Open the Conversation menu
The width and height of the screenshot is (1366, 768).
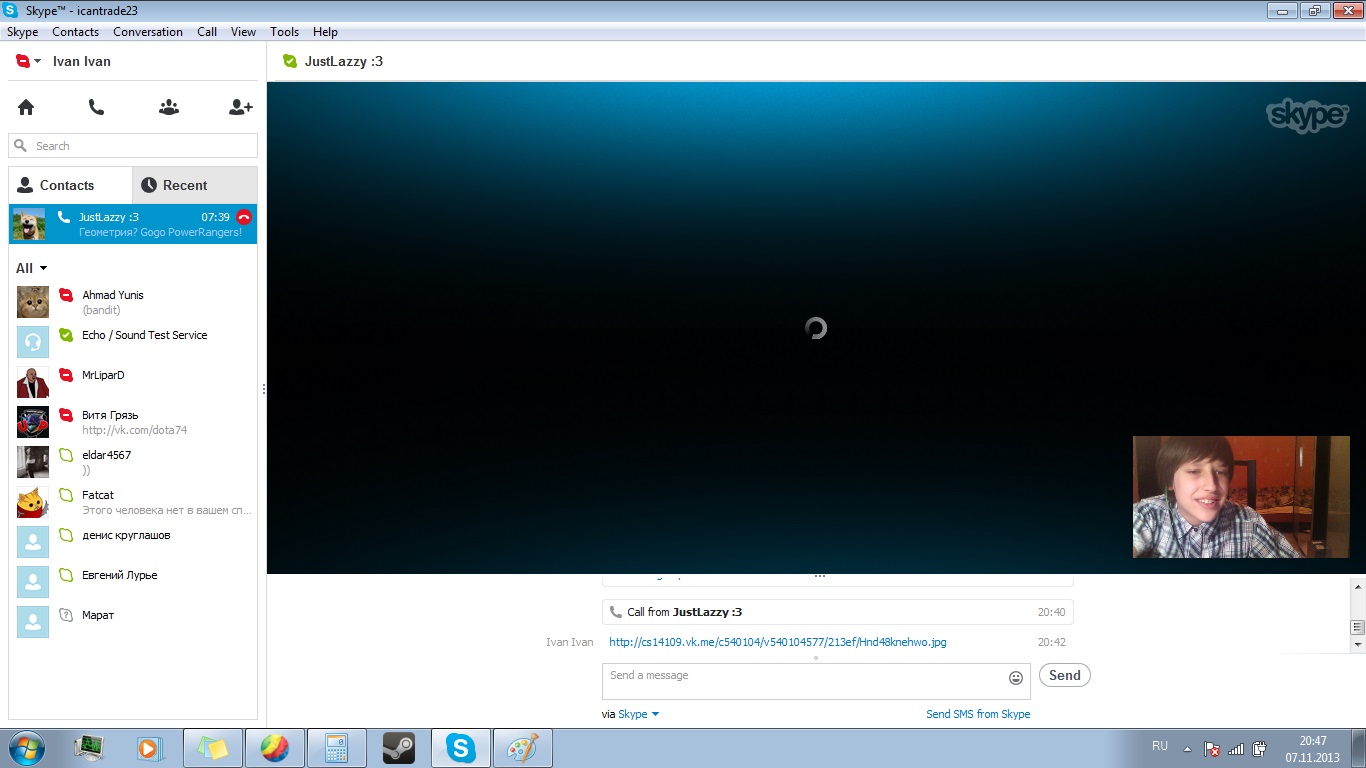click(x=148, y=32)
